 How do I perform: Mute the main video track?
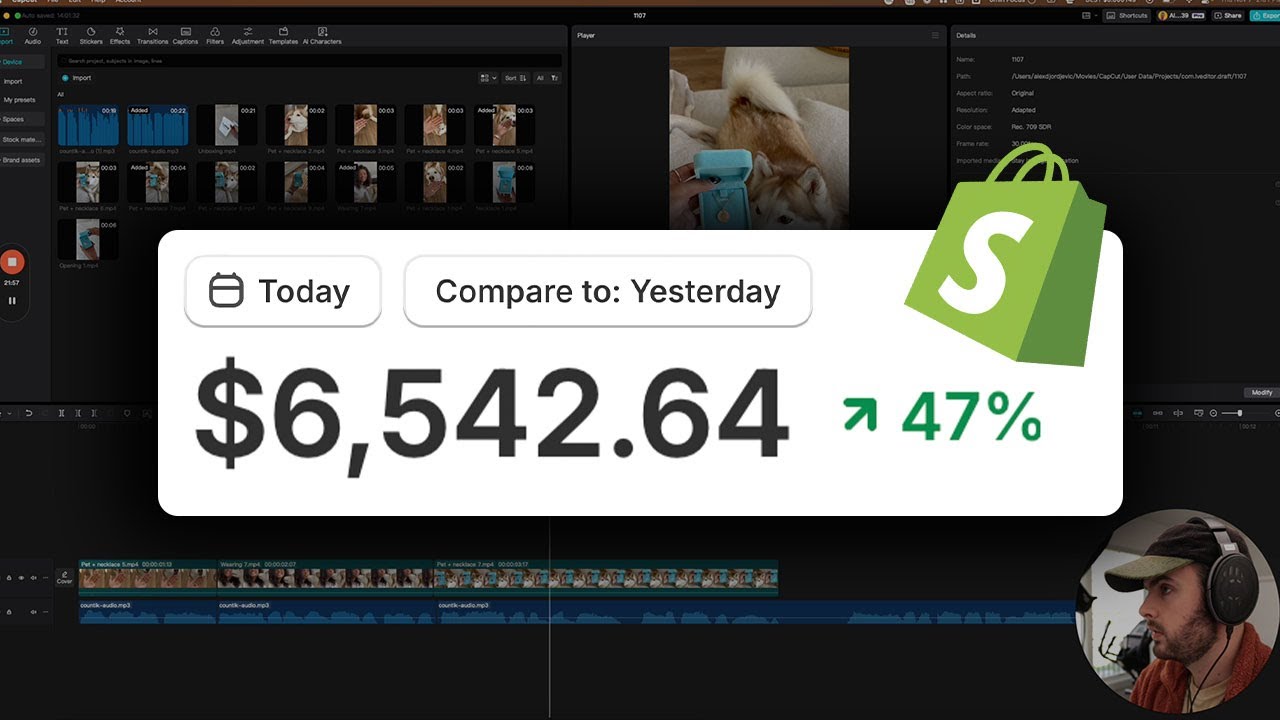coord(33,578)
